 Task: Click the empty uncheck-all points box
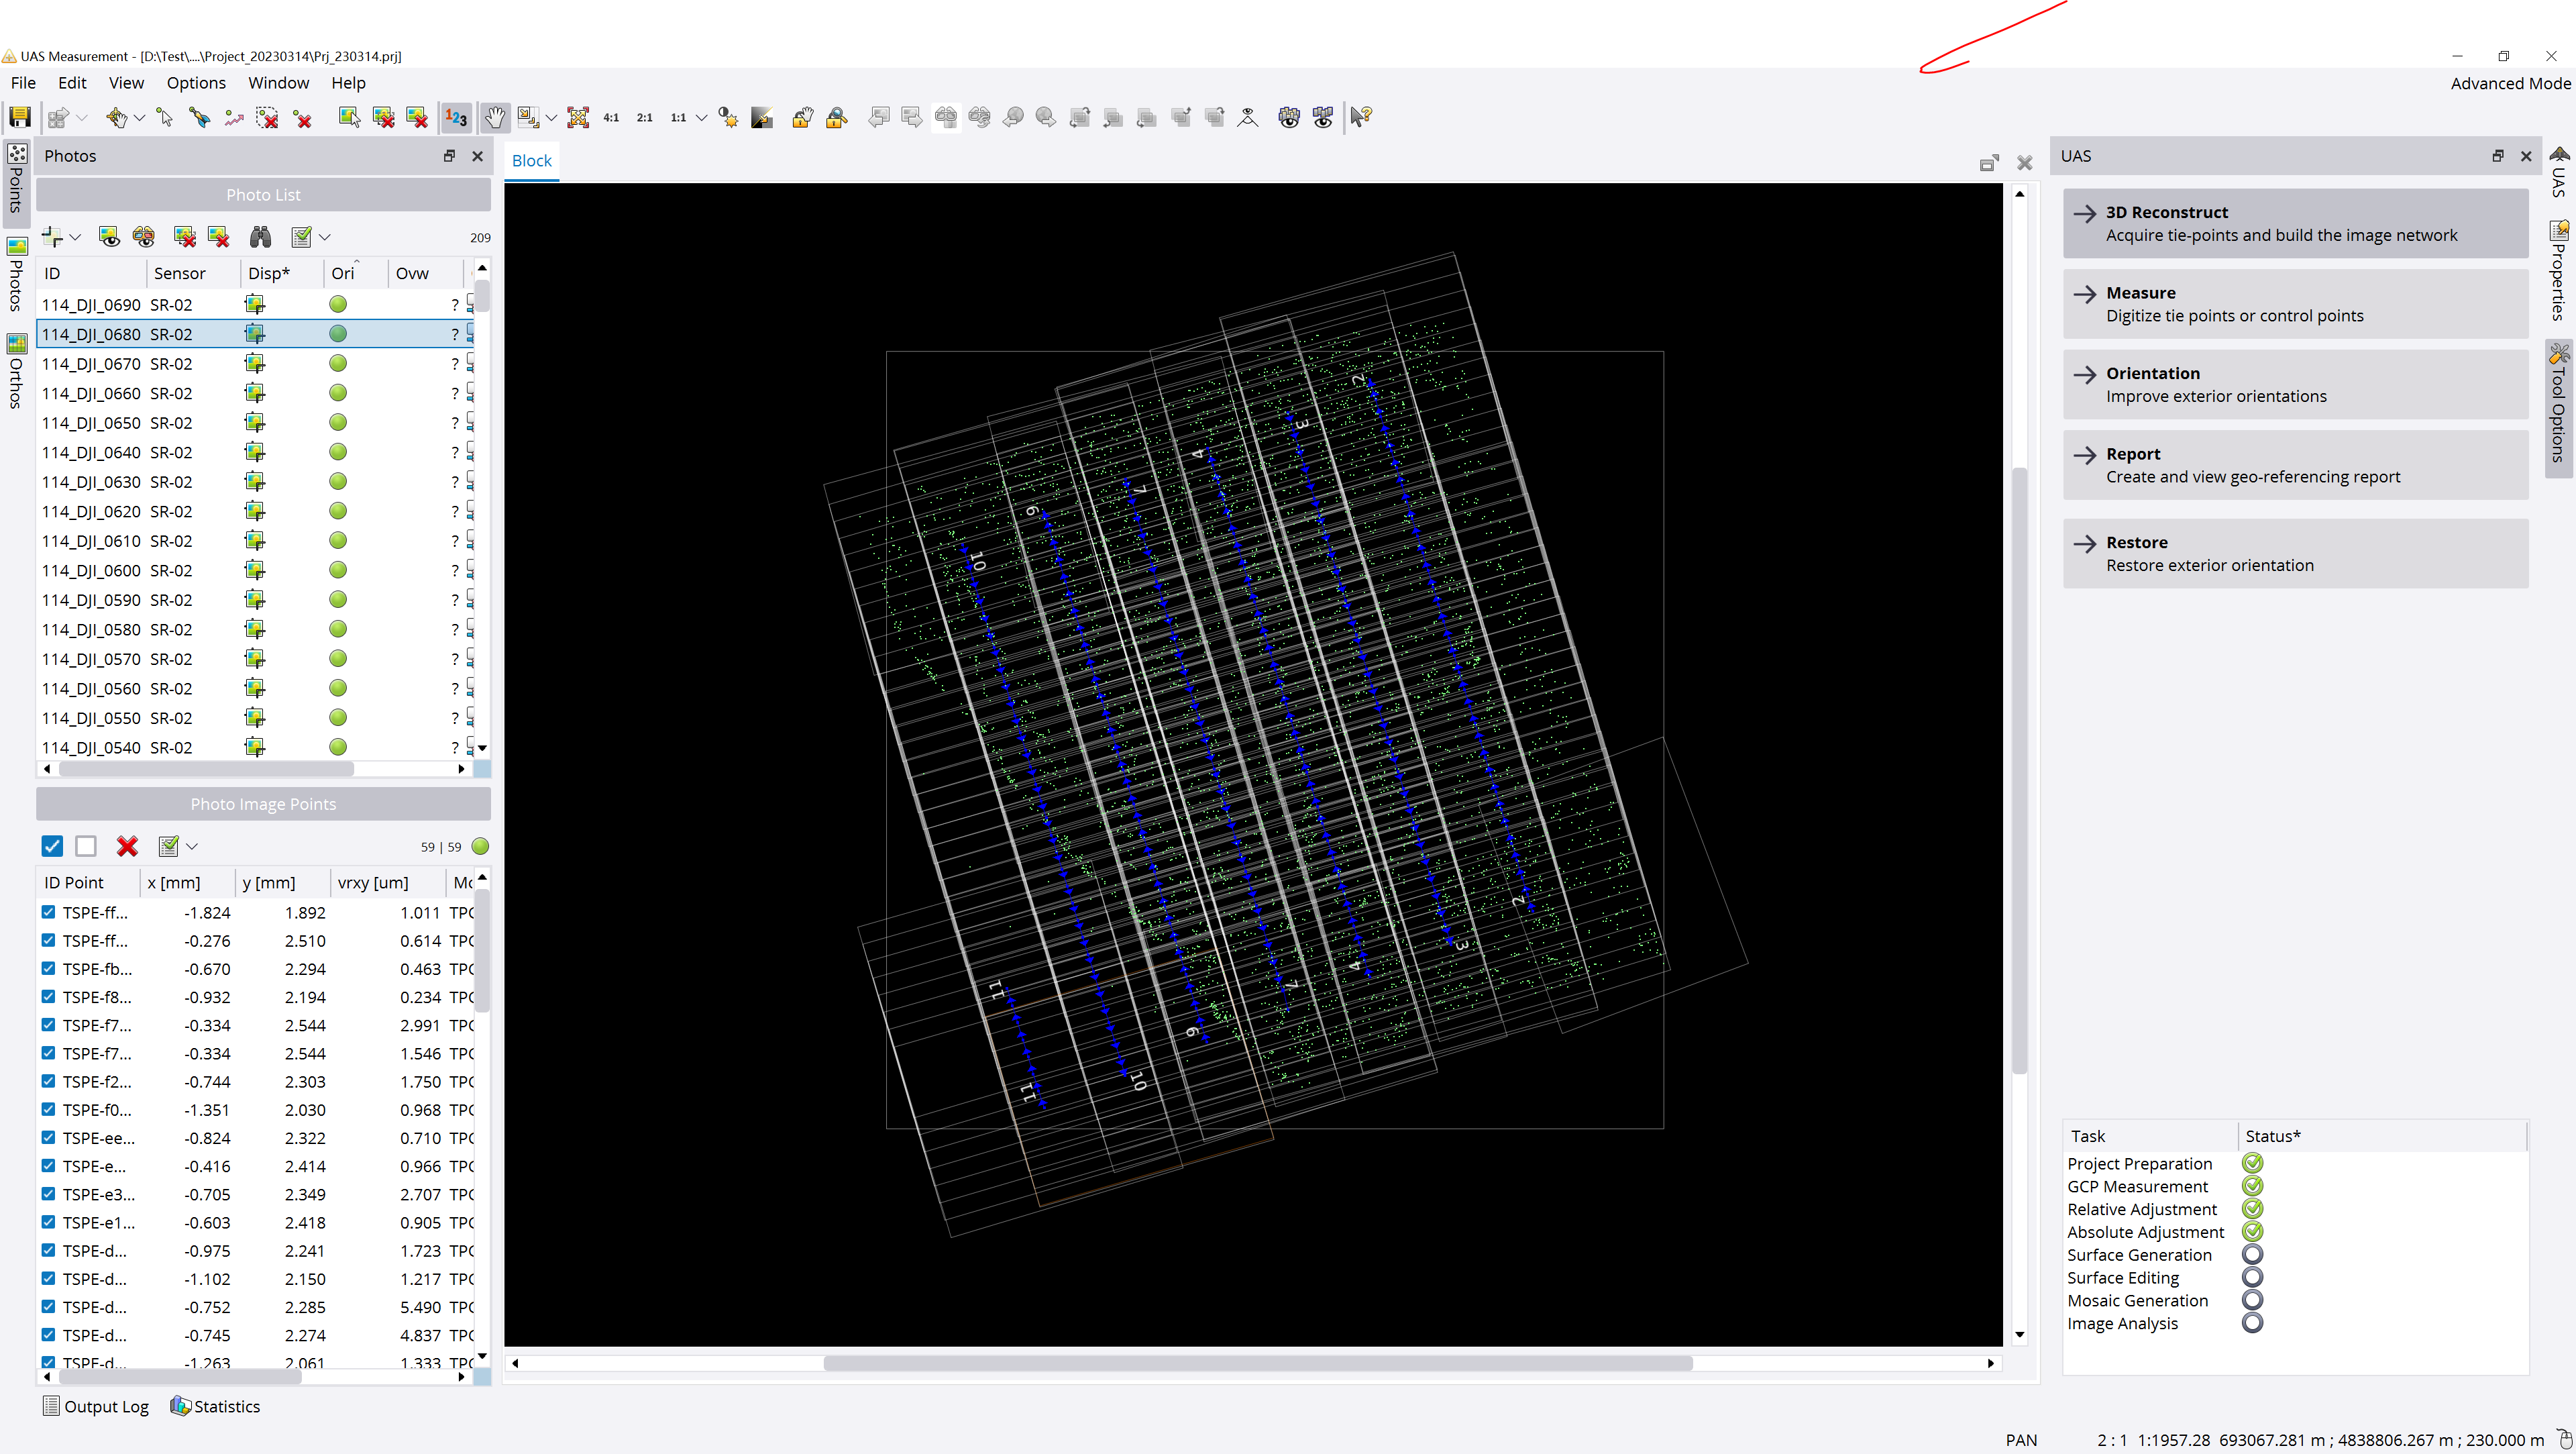click(86, 847)
